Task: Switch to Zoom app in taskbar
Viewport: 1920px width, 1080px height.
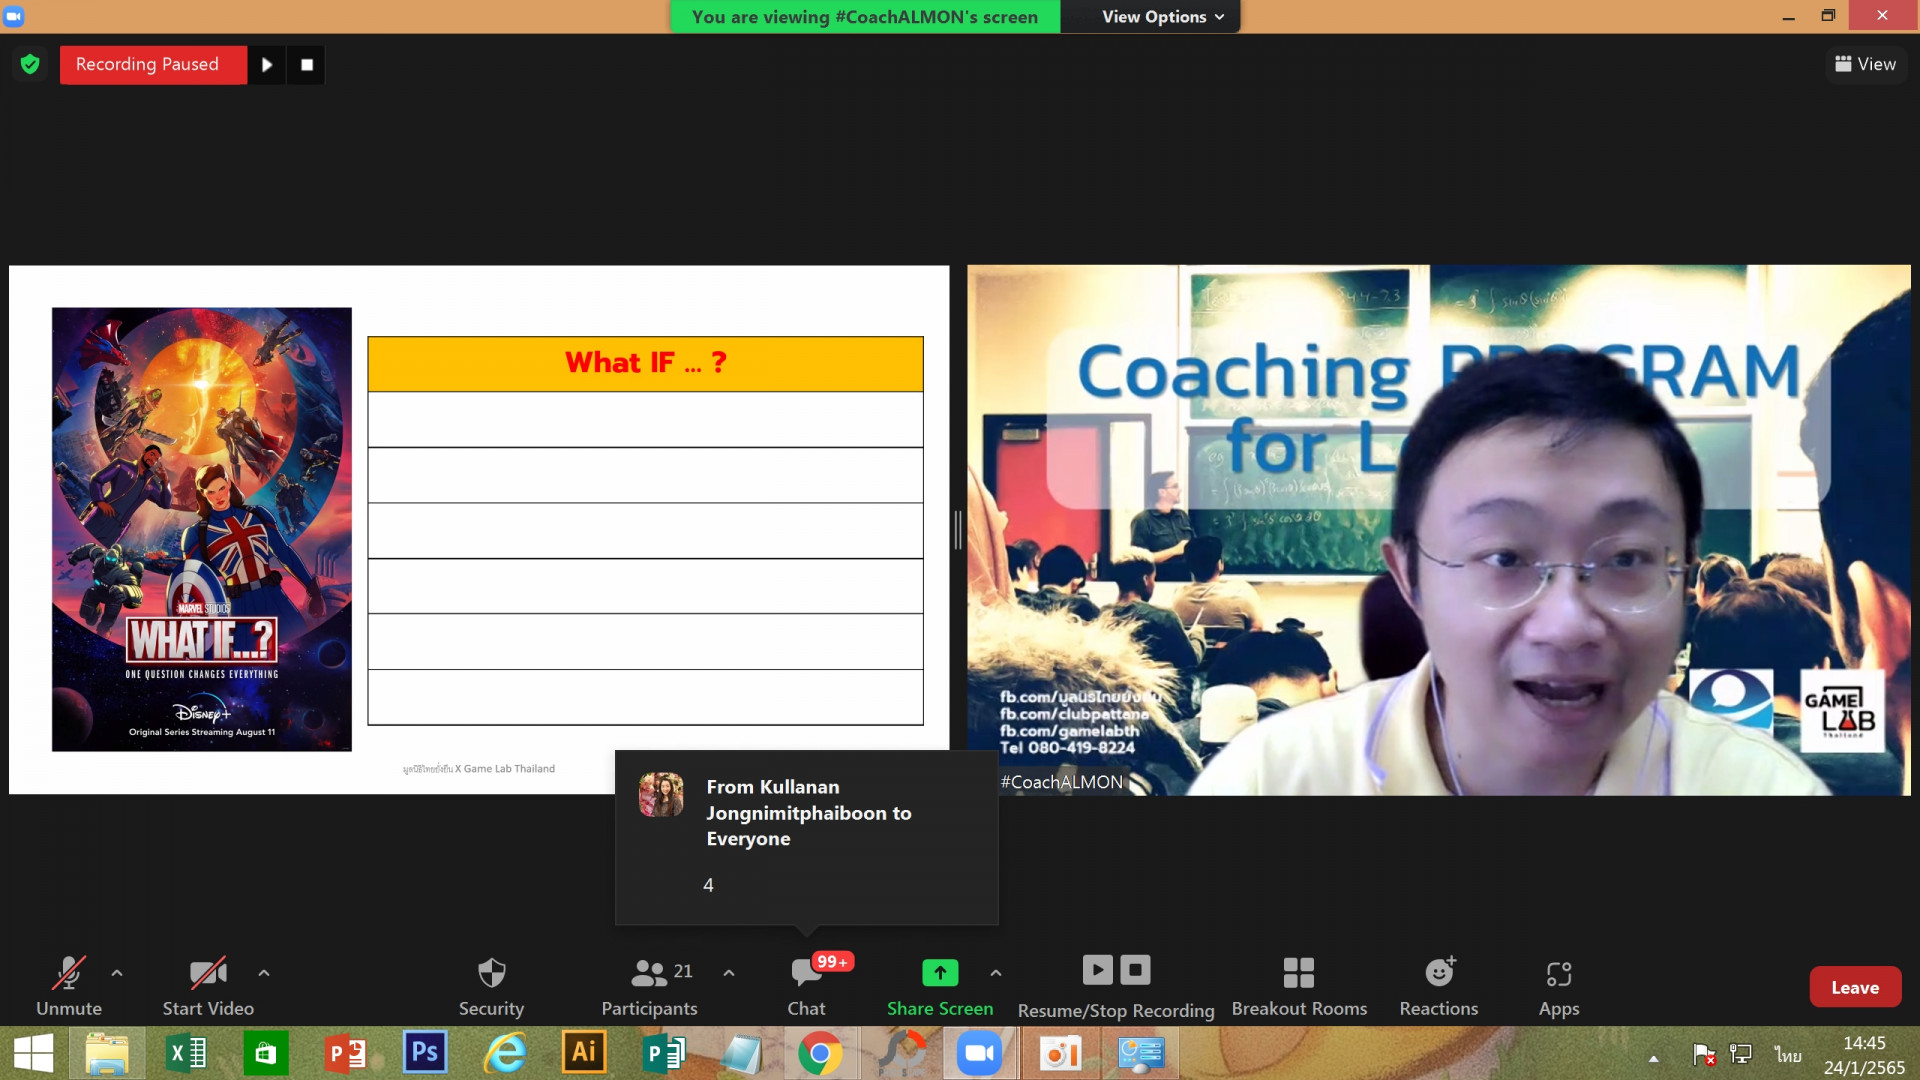Action: pos(980,1053)
